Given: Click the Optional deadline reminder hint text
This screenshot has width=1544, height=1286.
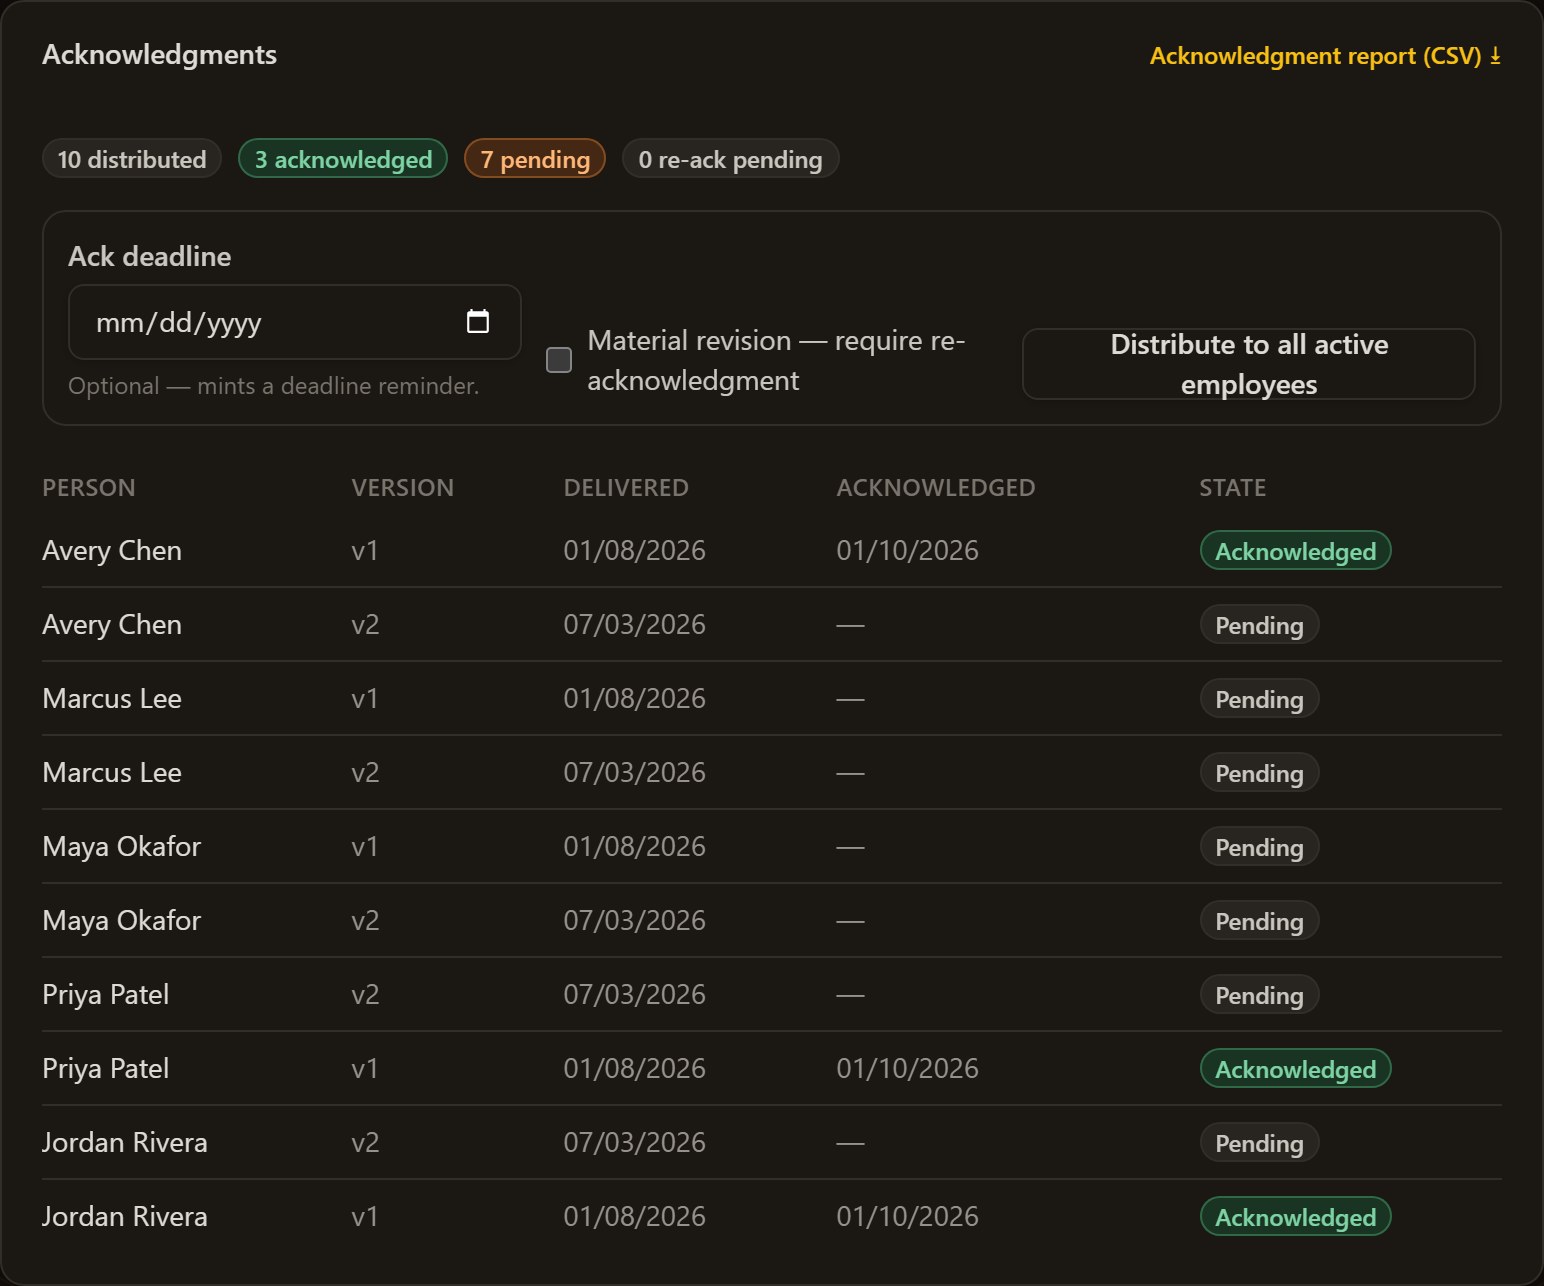Looking at the screenshot, I should (x=273, y=386).
